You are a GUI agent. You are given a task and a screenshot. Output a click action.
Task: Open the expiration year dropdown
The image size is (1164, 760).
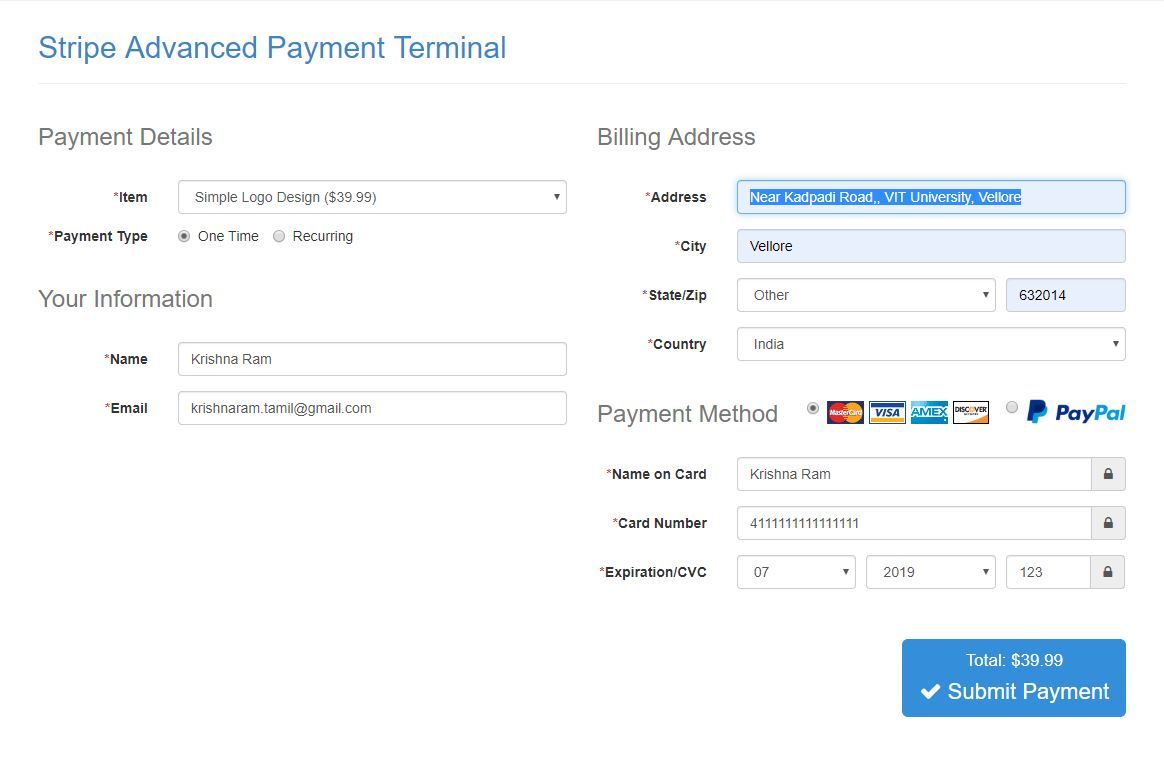point(931,572)
